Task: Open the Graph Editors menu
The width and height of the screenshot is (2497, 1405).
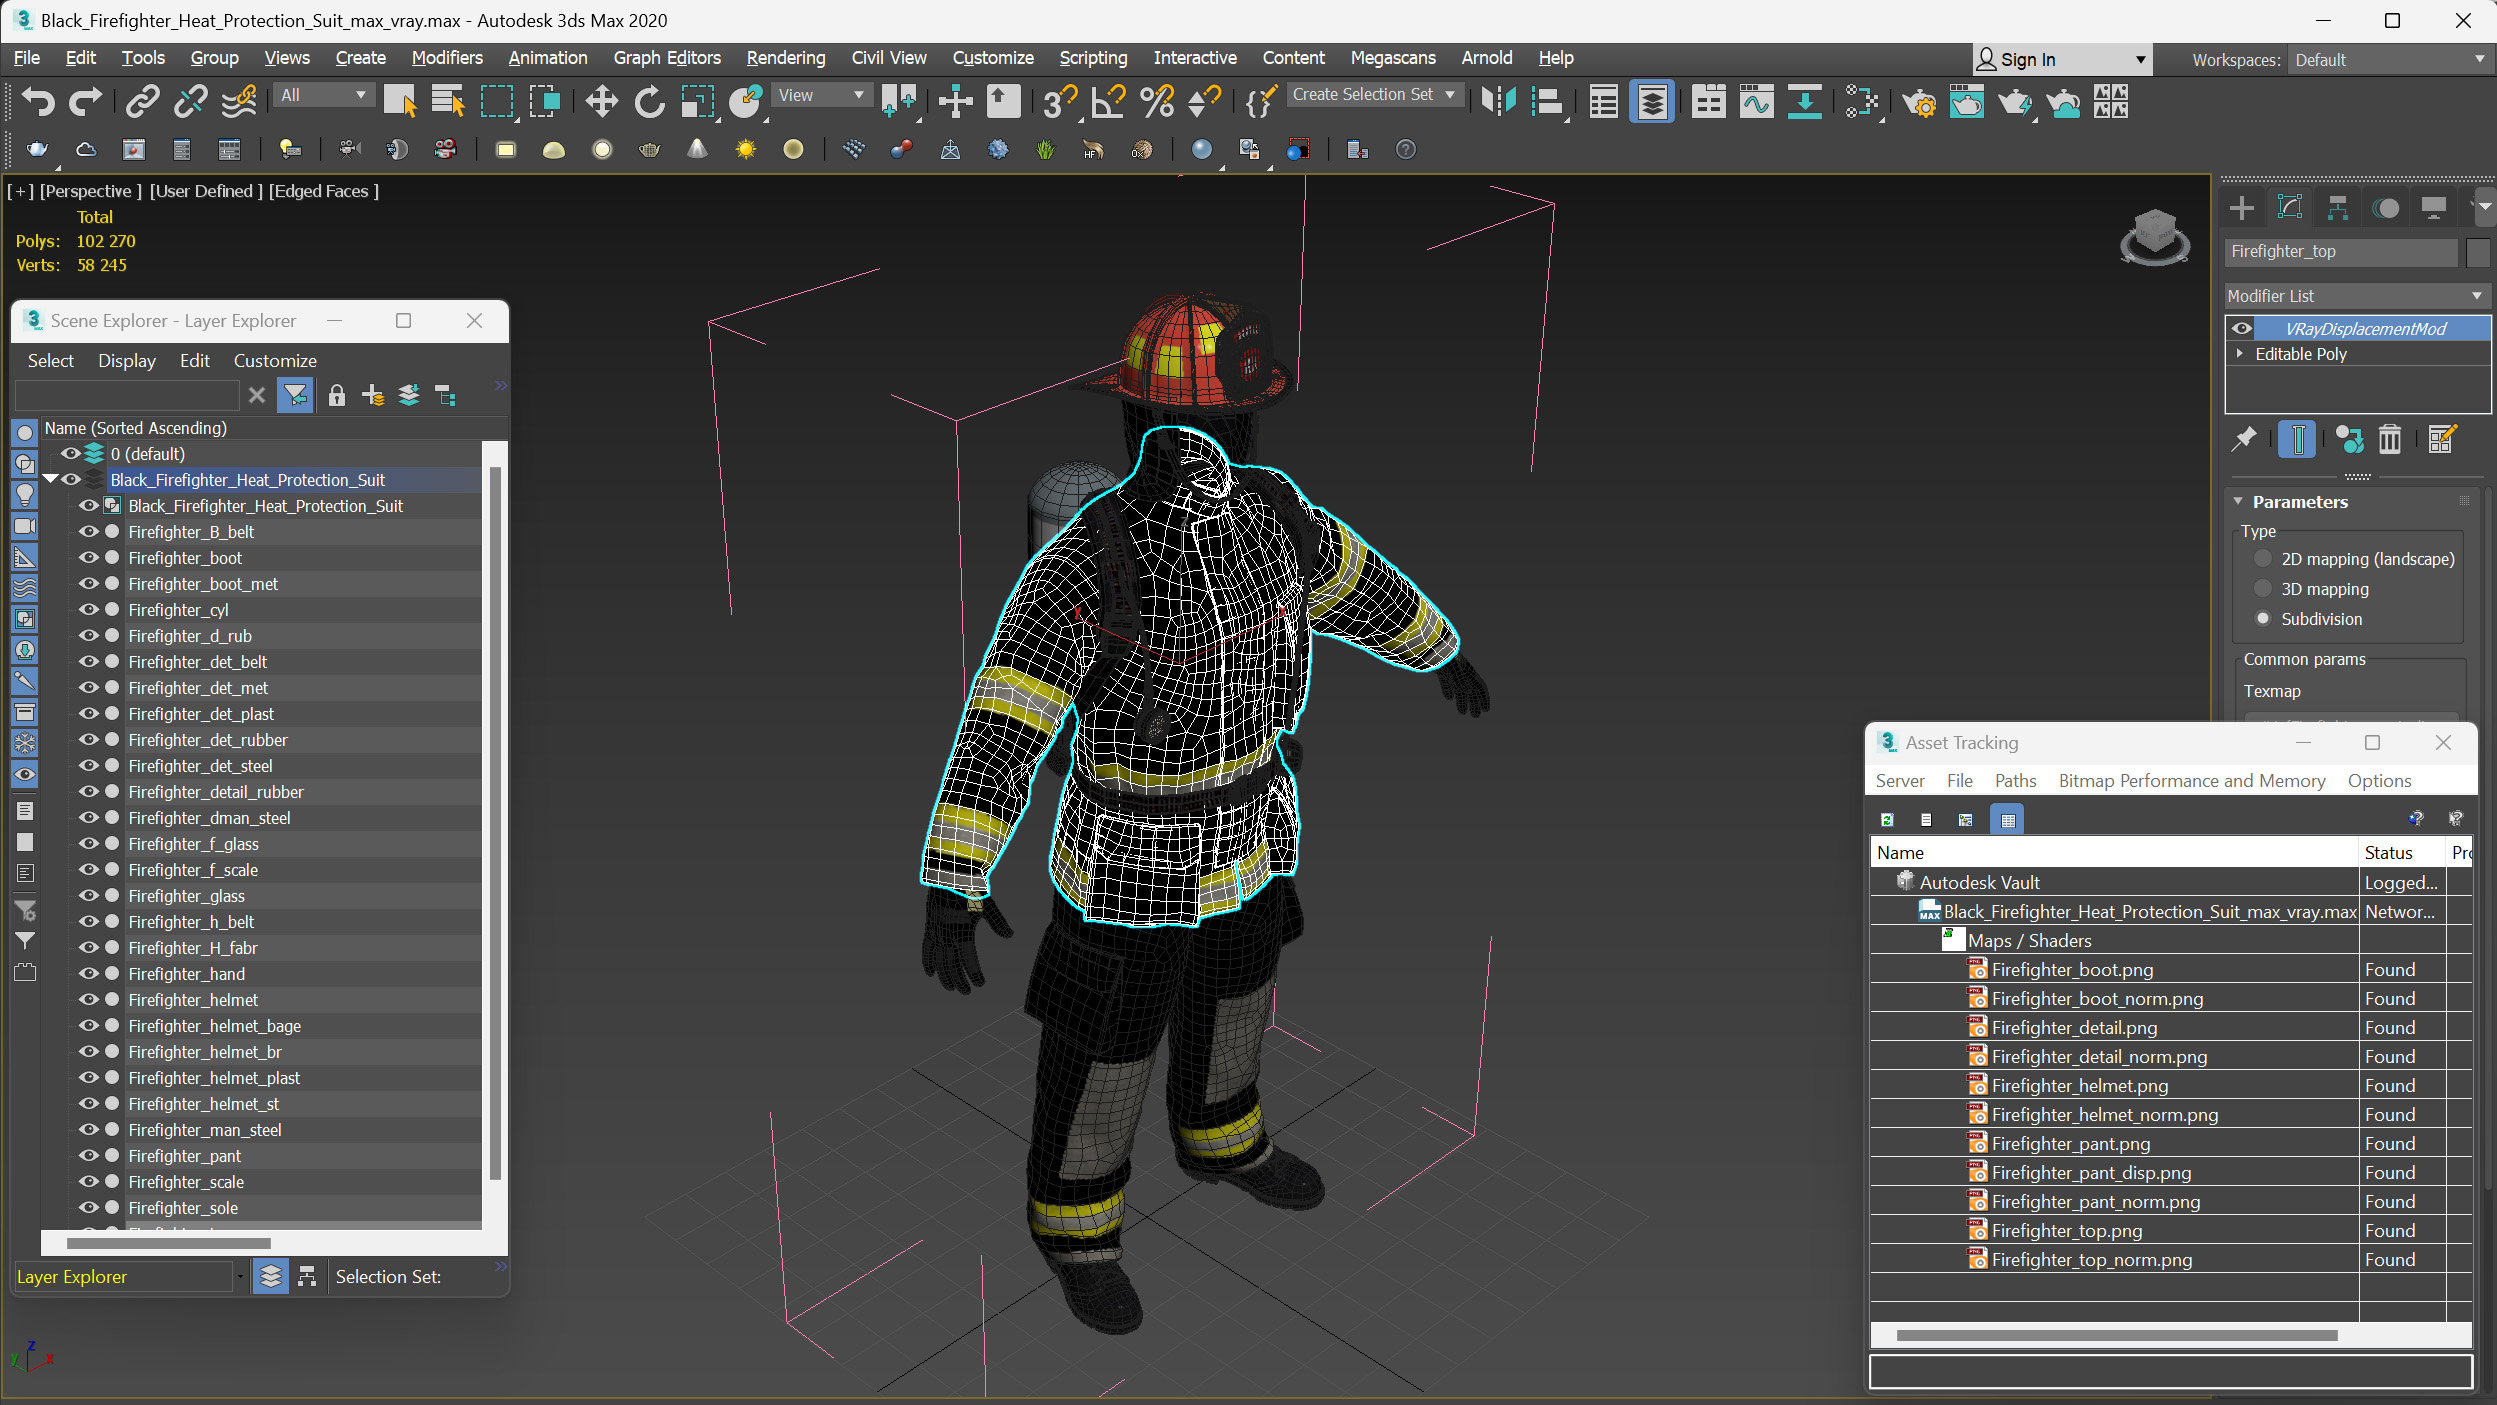Action: click(667, 58)
